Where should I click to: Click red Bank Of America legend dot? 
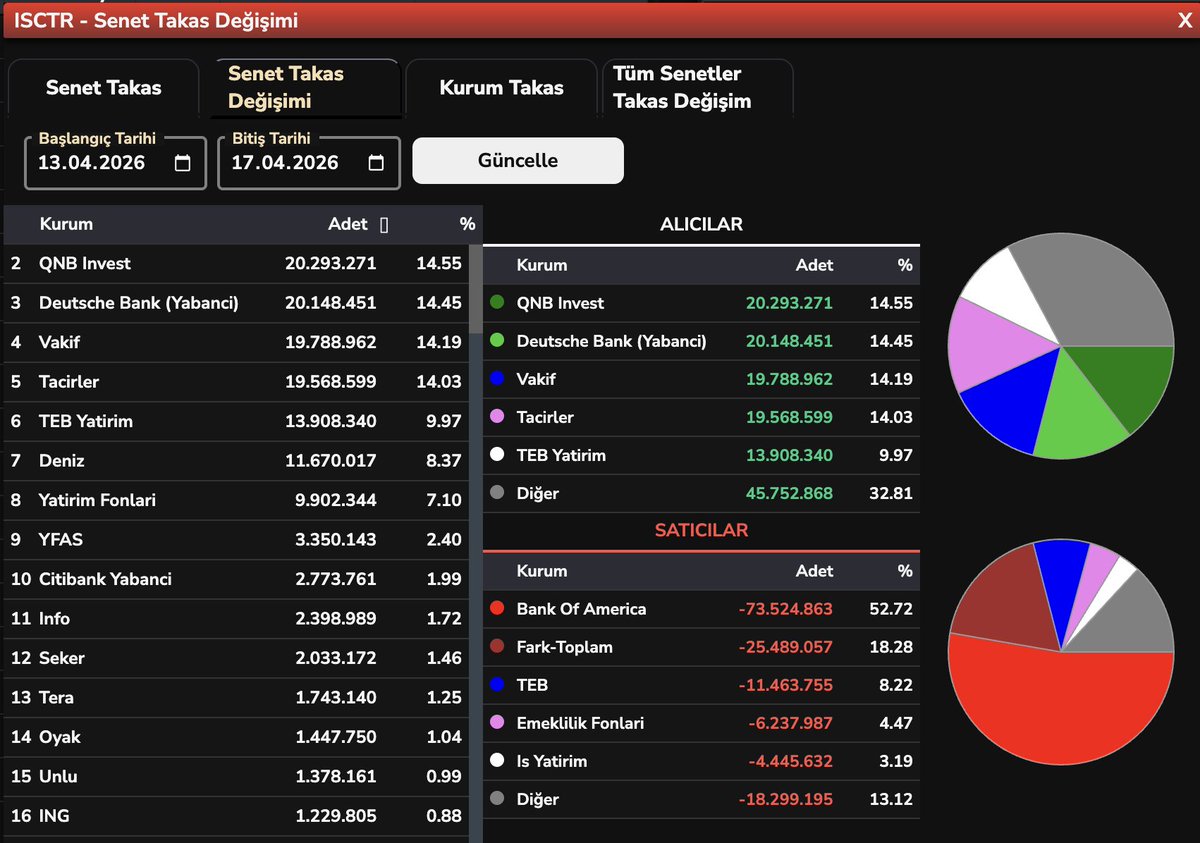tap(497, 608)
